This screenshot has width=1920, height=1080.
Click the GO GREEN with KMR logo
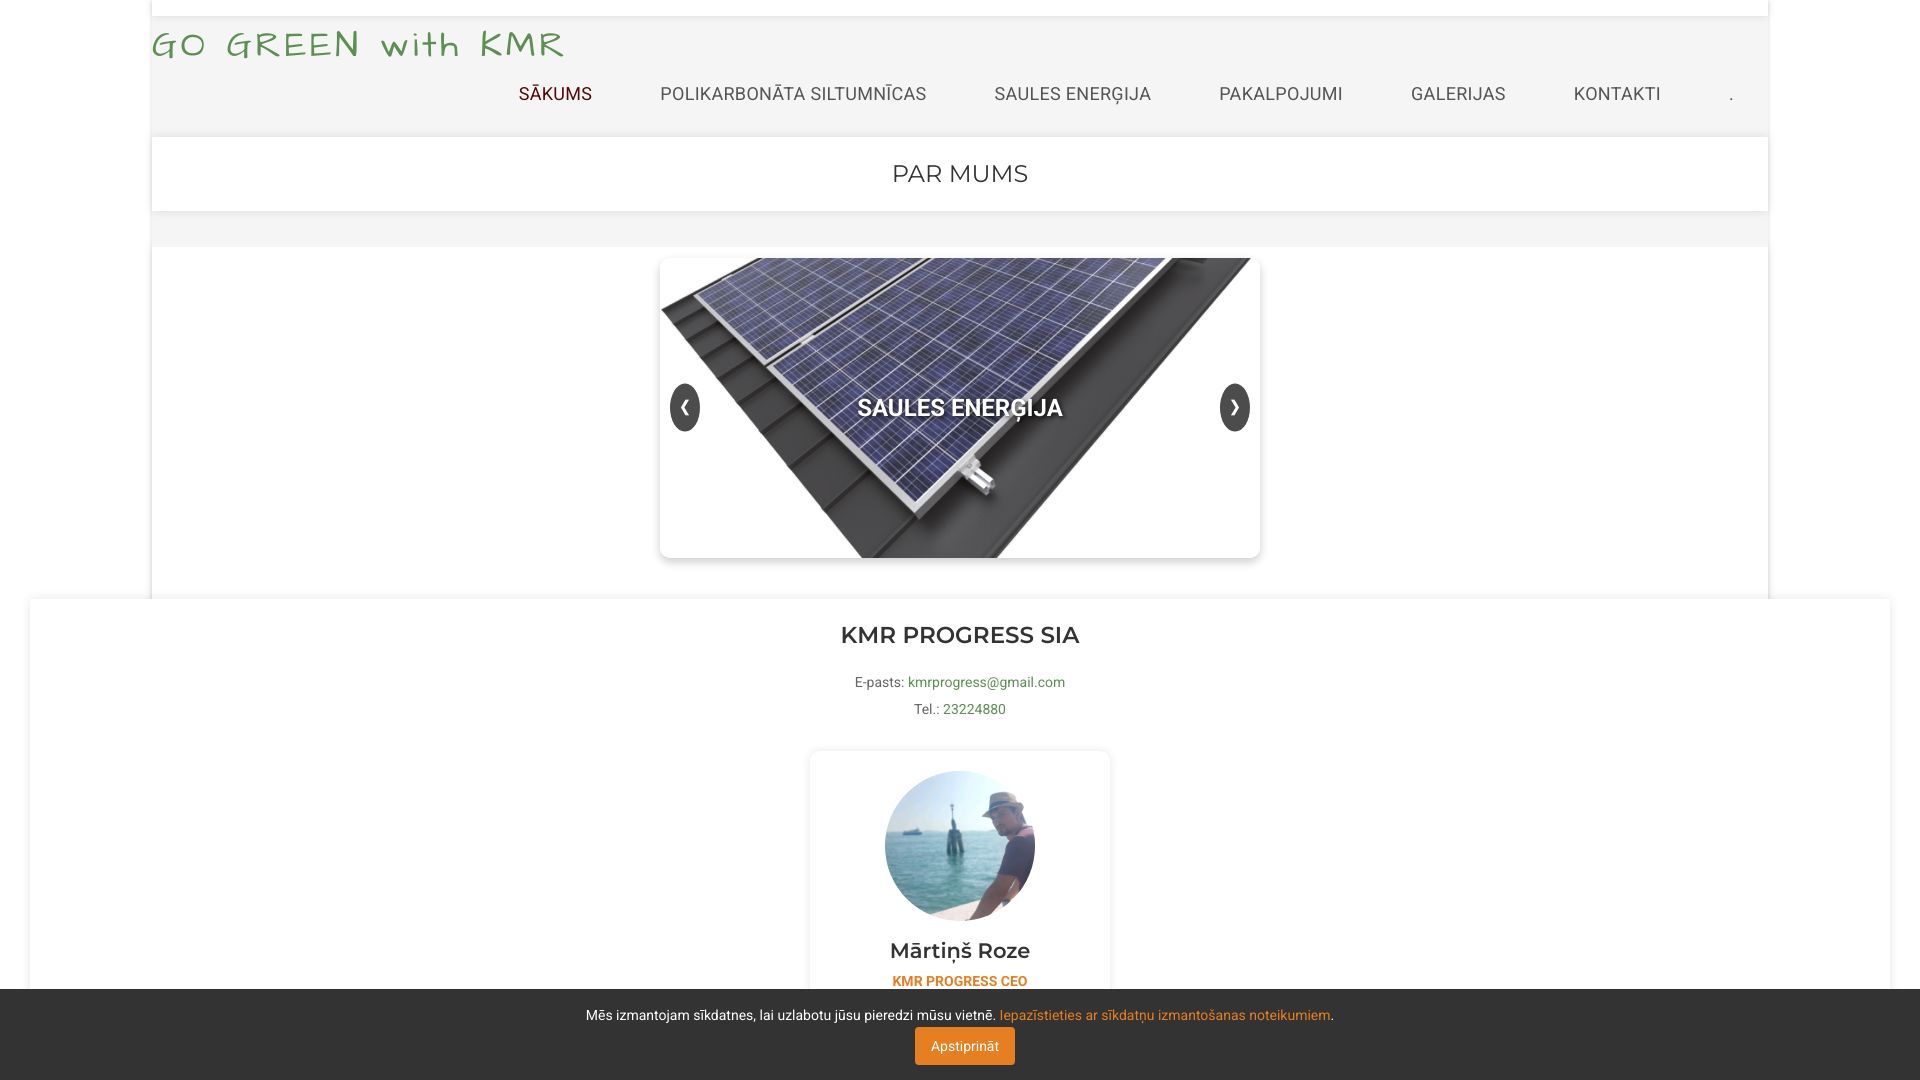pos(358,45)
